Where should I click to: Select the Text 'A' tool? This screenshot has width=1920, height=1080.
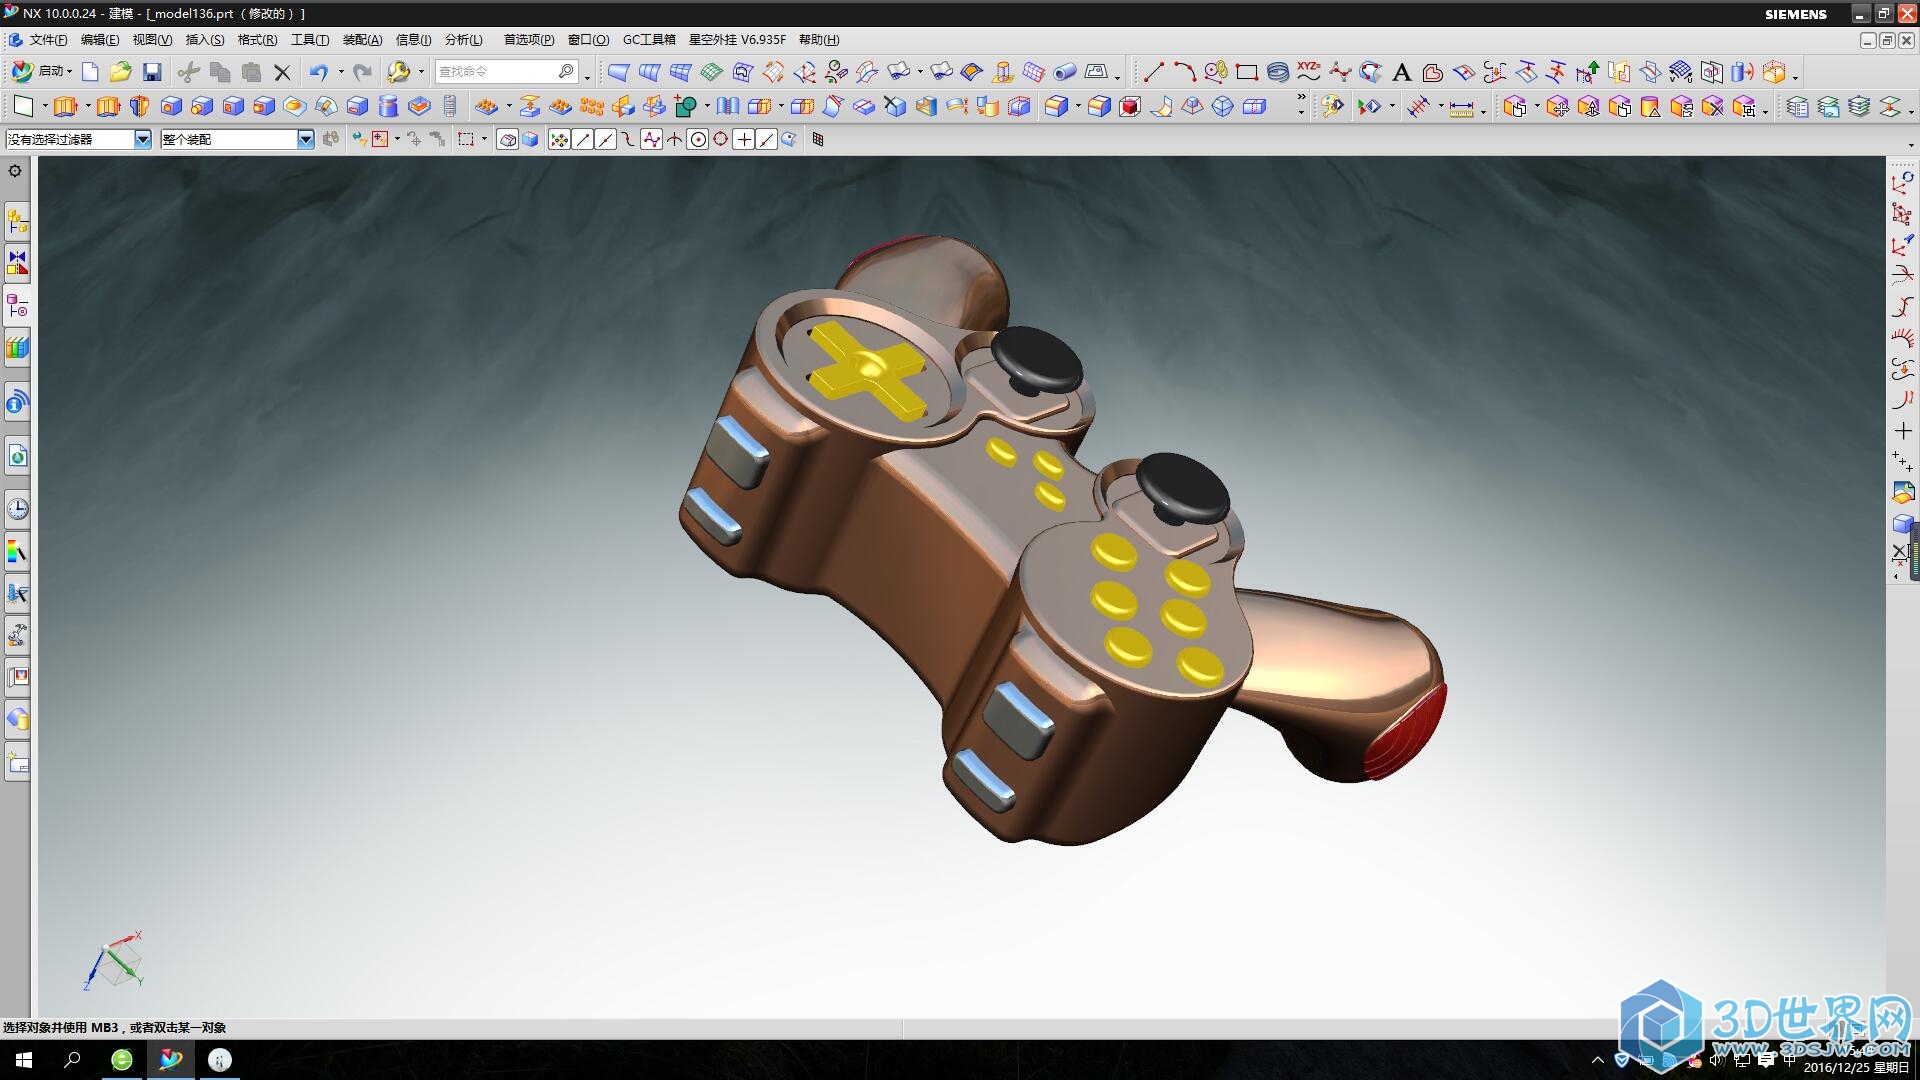1402,72
